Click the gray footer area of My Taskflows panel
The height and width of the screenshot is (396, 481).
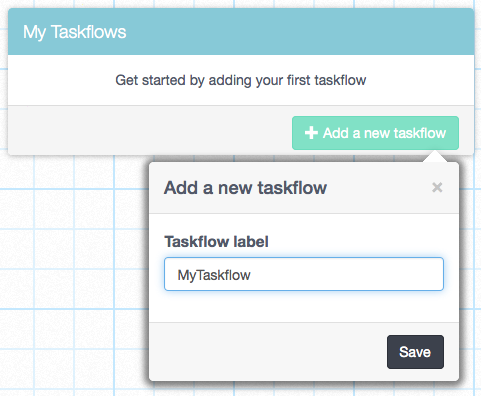pos(150,130)
